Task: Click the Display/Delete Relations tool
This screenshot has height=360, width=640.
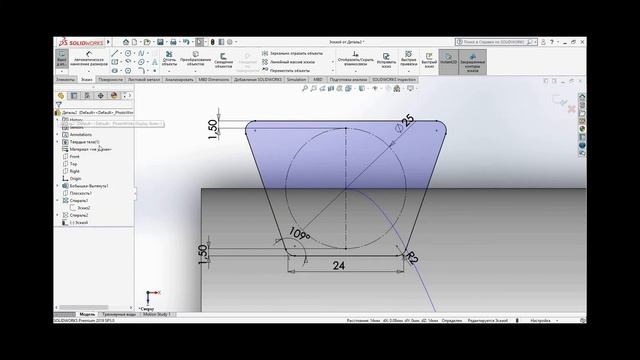Action: (x=356, y=58)
